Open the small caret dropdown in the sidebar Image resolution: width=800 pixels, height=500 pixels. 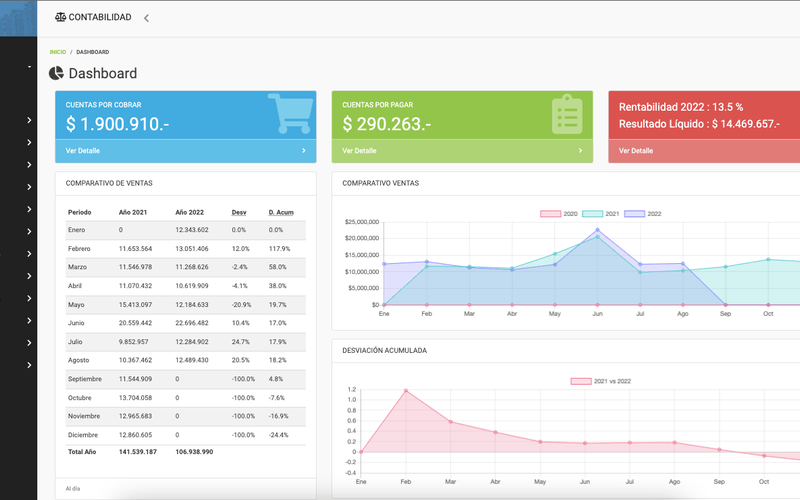pyautogui.click(x=29, y=67)
